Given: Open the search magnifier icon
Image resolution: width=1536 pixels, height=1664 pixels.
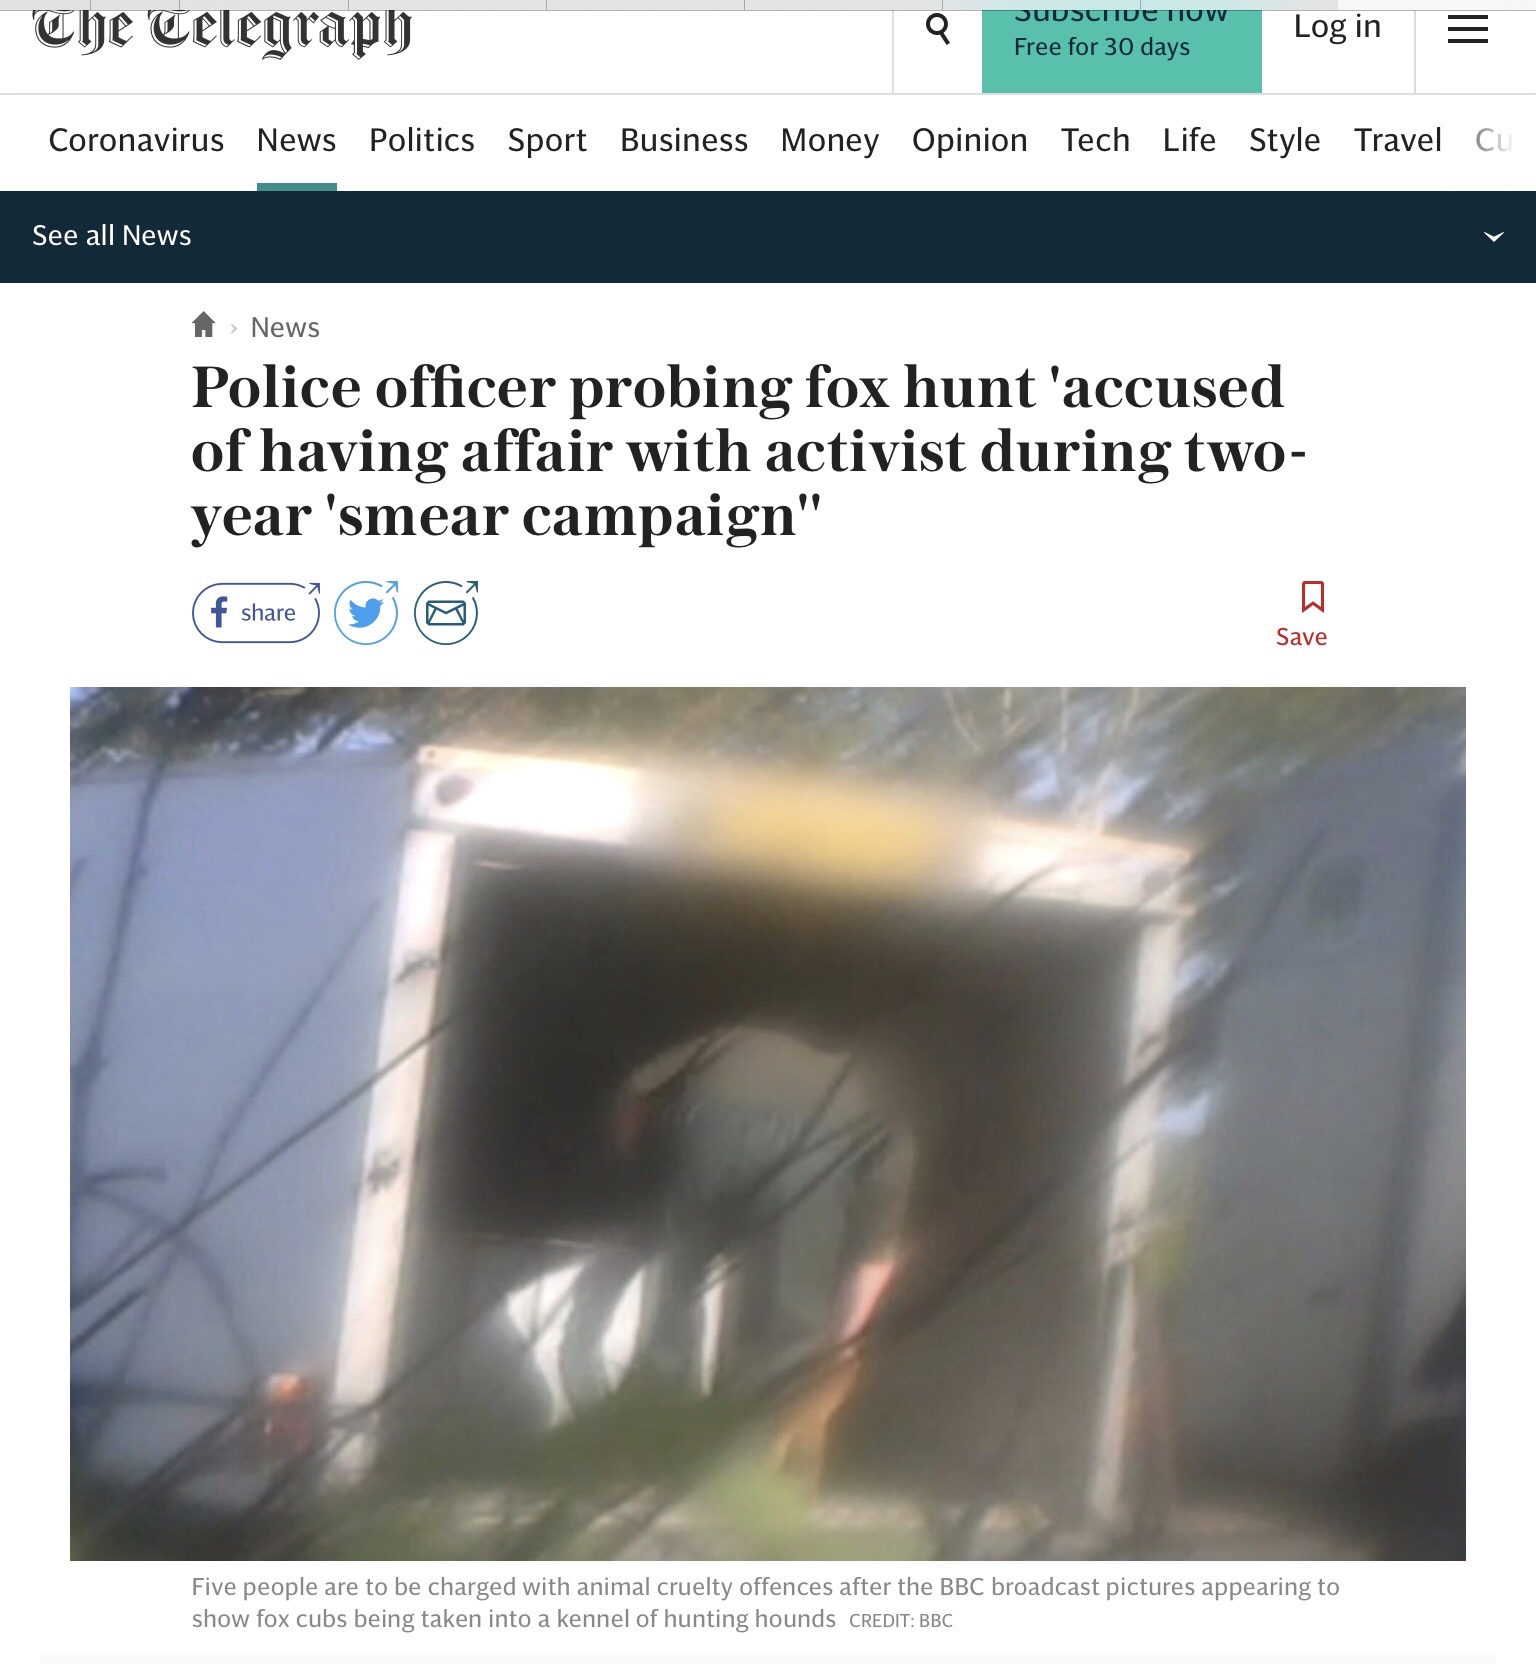Looking at the screenshot, I should coord(938,29).
